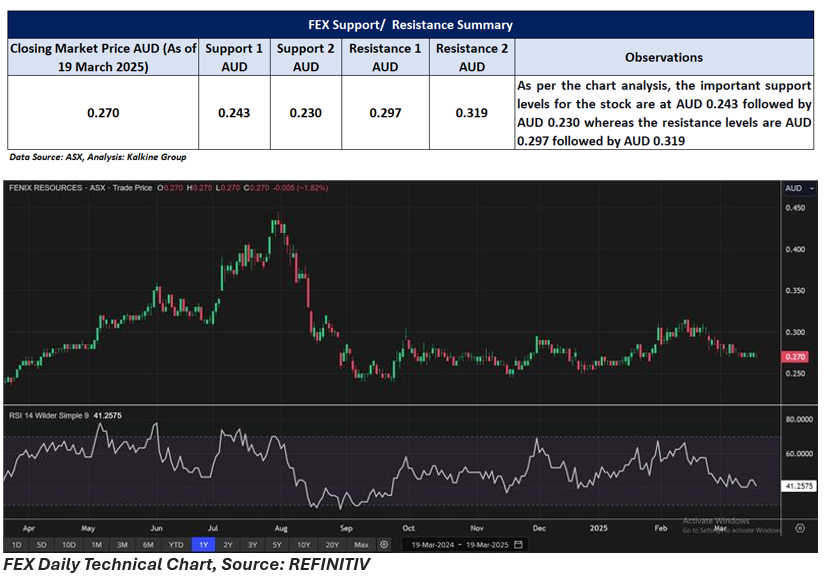This screenshot has width=832, height=577.
Task: Click the 0.319 Resistance 2 value cell
Action: click(x=472, y=113)
